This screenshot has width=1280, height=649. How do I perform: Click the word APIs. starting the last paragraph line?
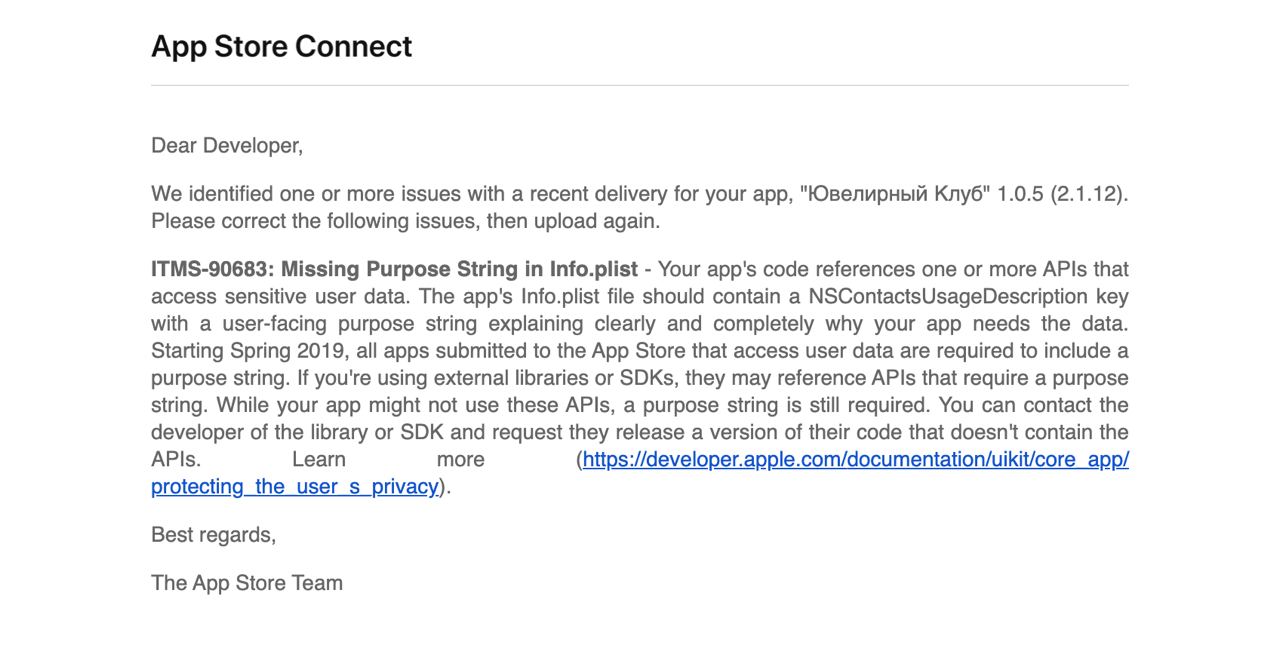pos(176,460)
